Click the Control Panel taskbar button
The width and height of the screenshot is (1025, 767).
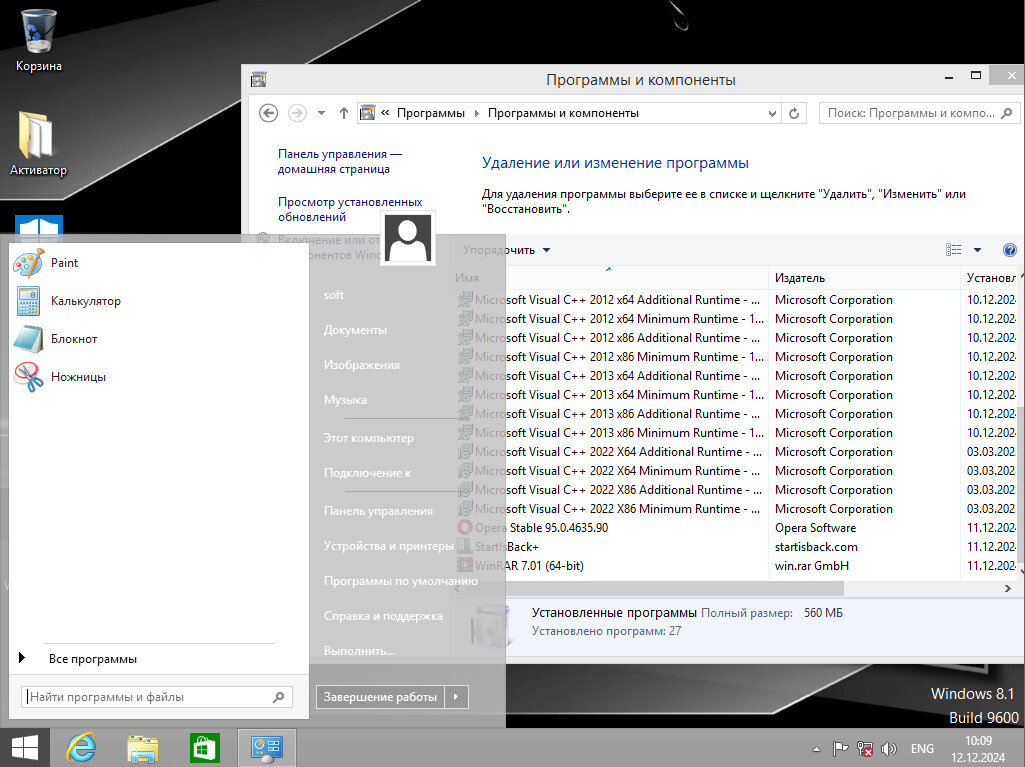[267, 748]
